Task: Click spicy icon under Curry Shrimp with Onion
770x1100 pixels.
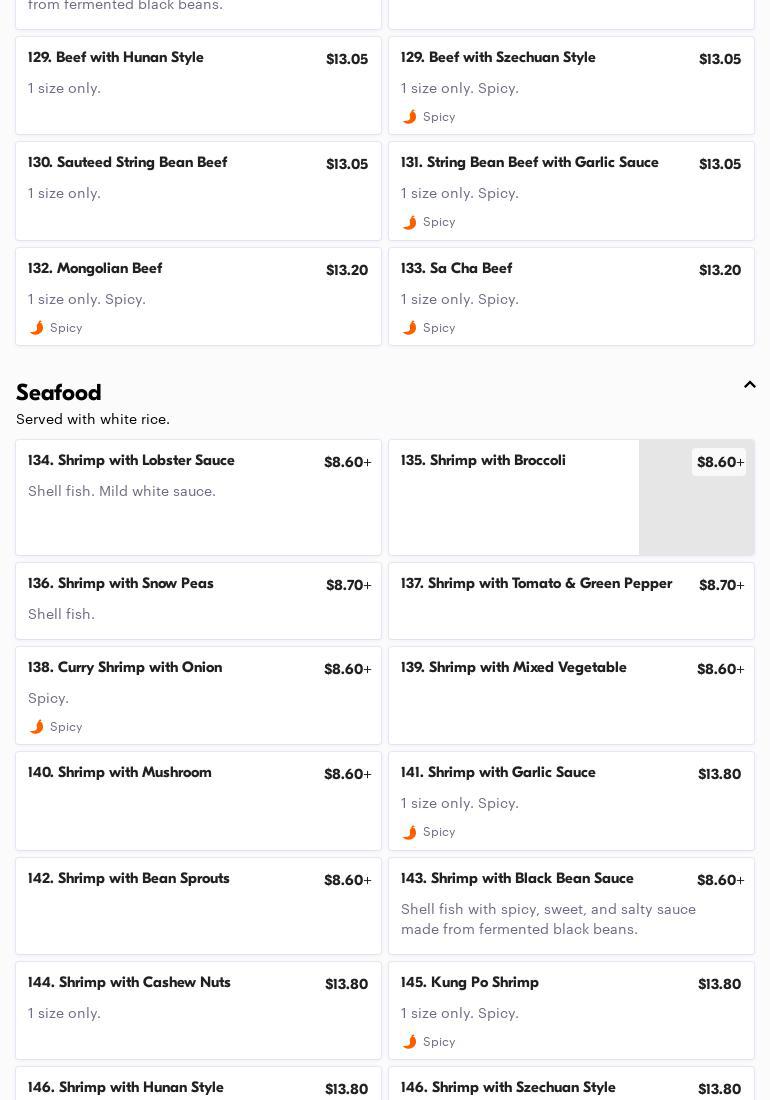Action: pos(37,727)
